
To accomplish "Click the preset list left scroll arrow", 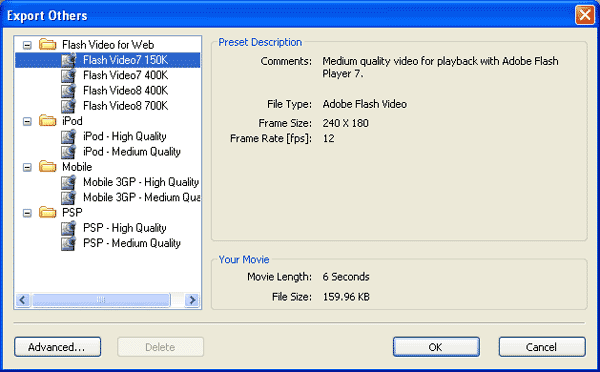I will click(23, 300).
